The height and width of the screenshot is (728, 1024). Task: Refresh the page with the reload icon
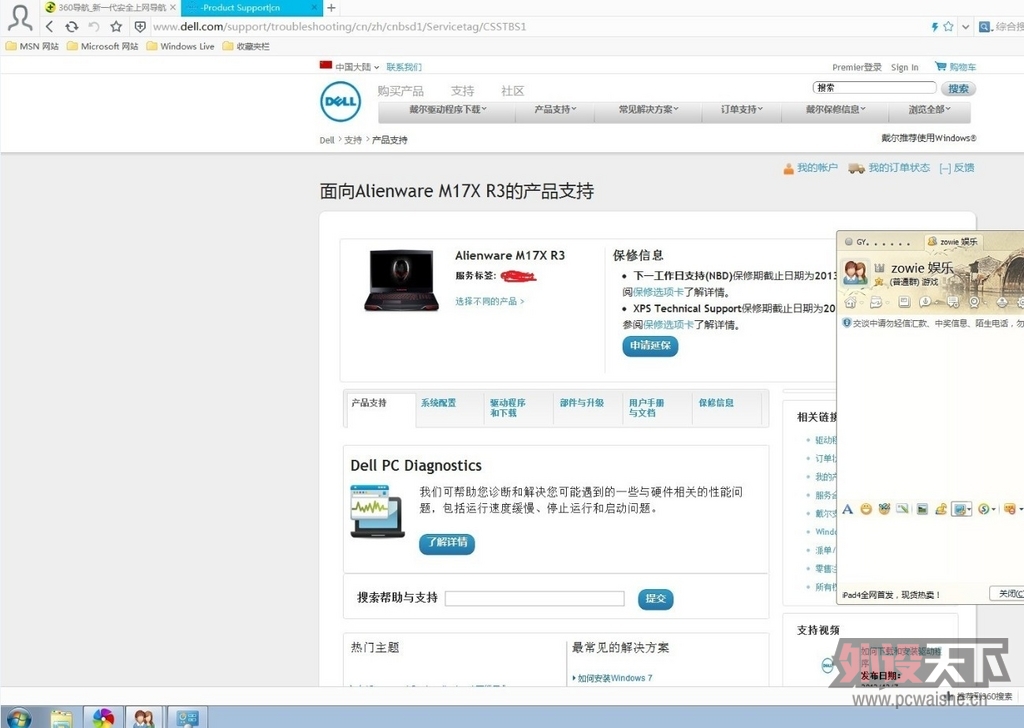coord(72,27)
